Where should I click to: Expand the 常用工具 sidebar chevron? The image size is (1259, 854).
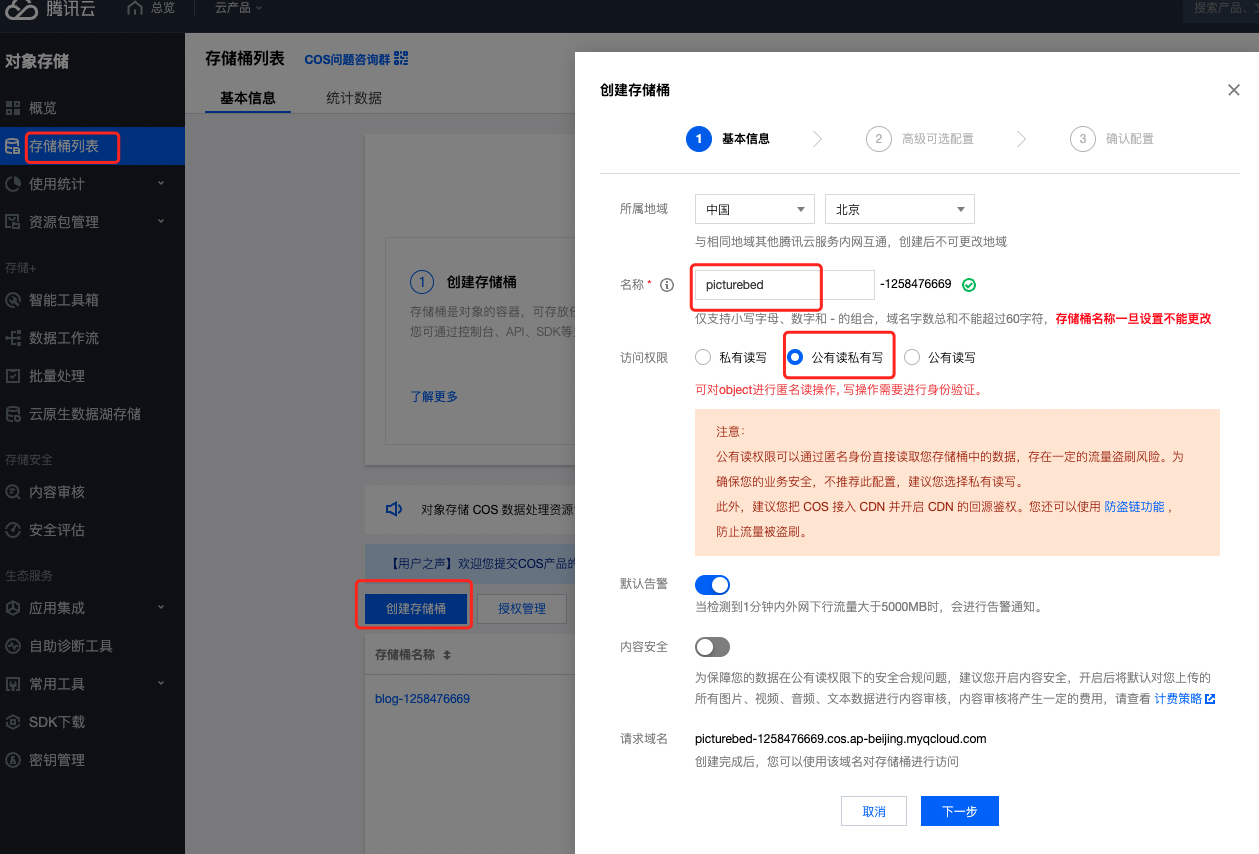coord(161,684)
